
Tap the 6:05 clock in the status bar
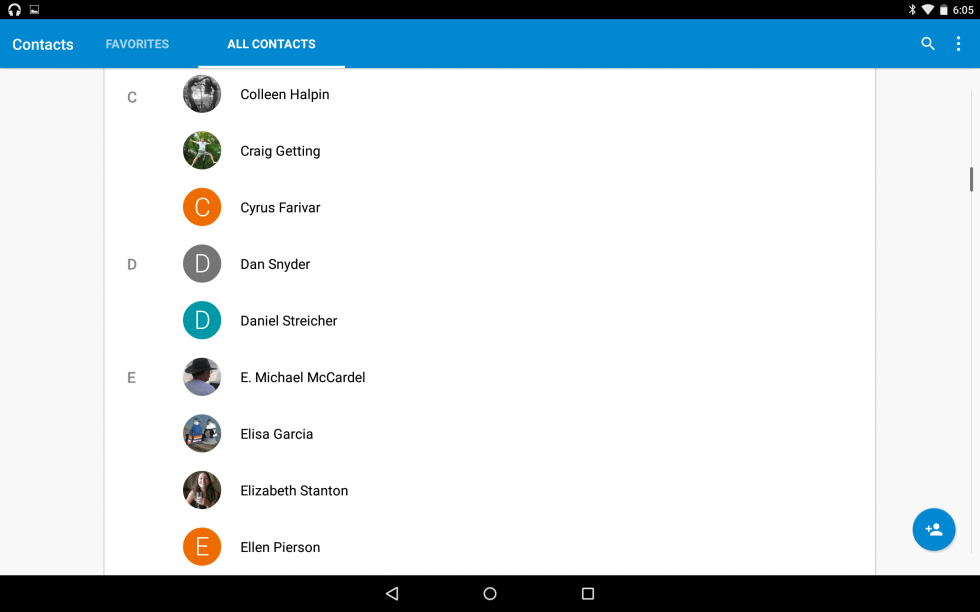click(963, 9)
